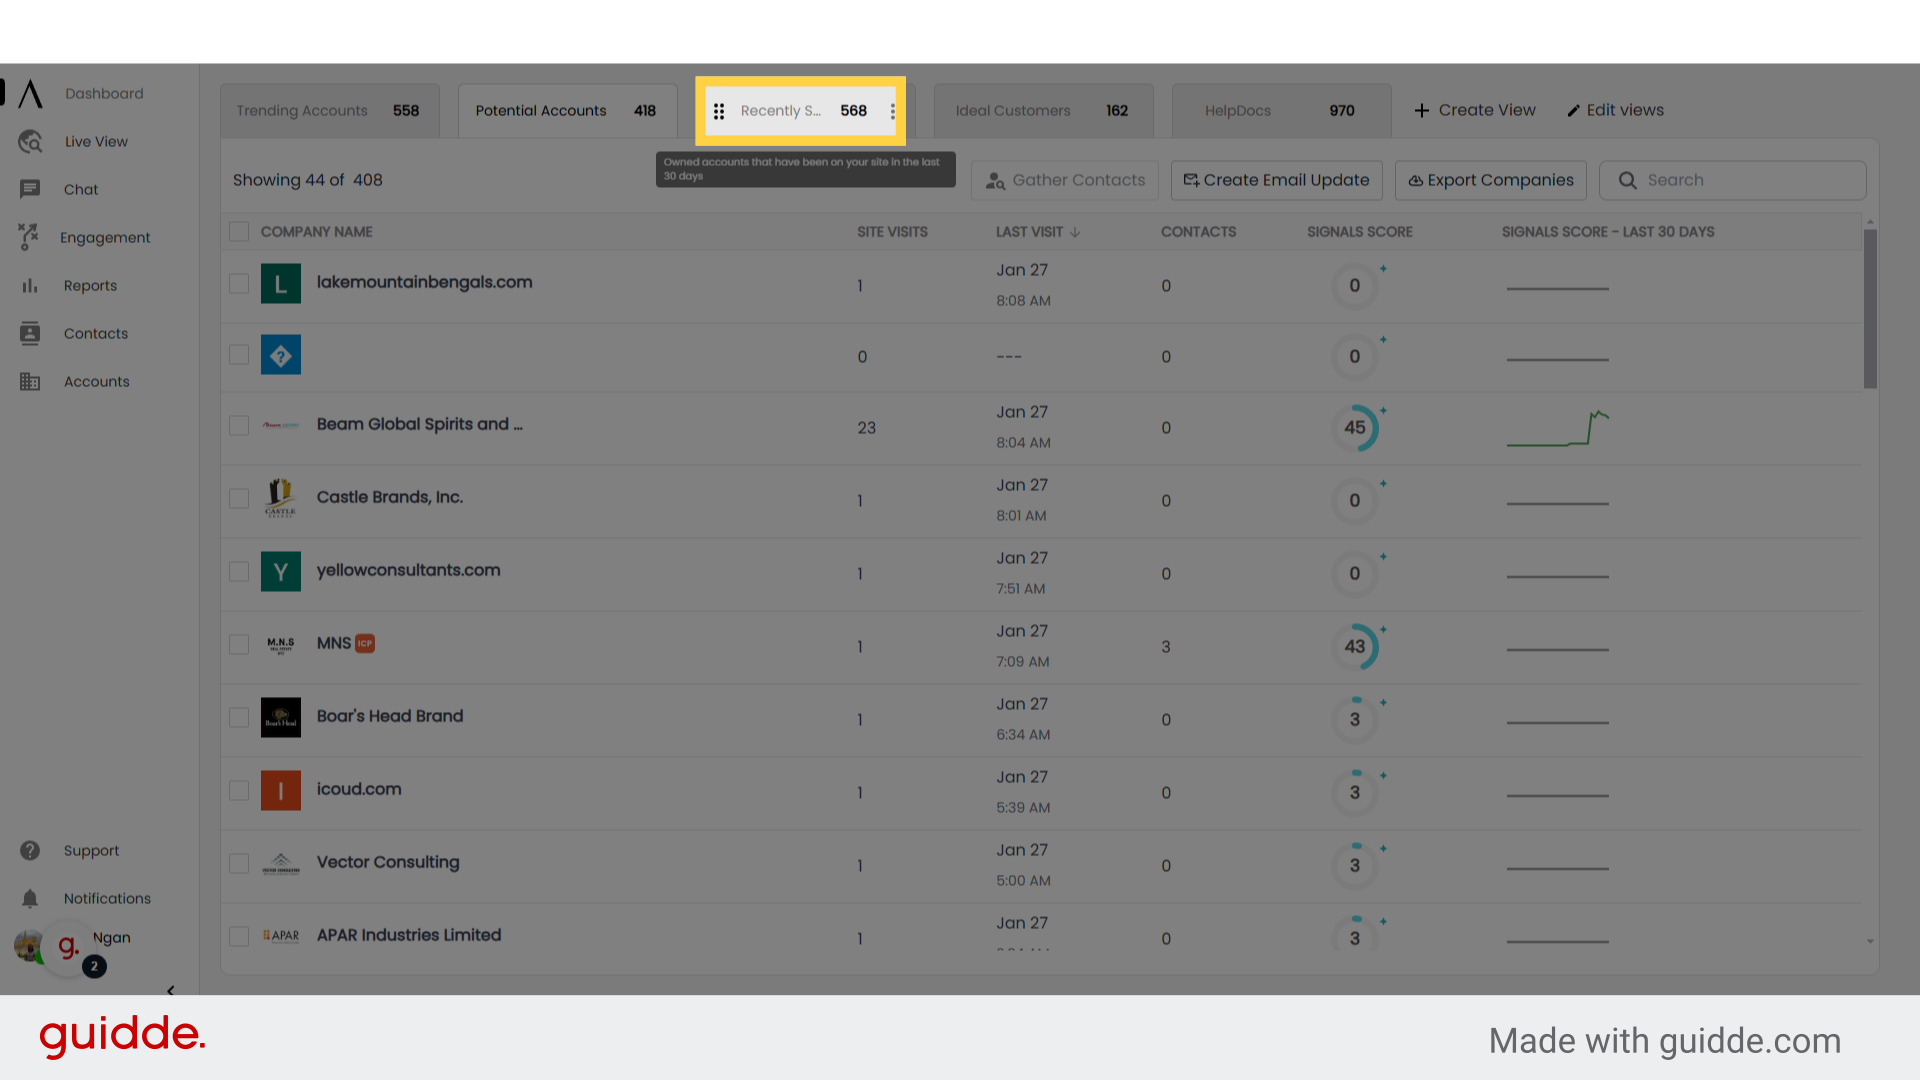Open Engagement icon in sidebar
The height and width of the screenshot is (1080, 1920).
click(x=29, y=237)
